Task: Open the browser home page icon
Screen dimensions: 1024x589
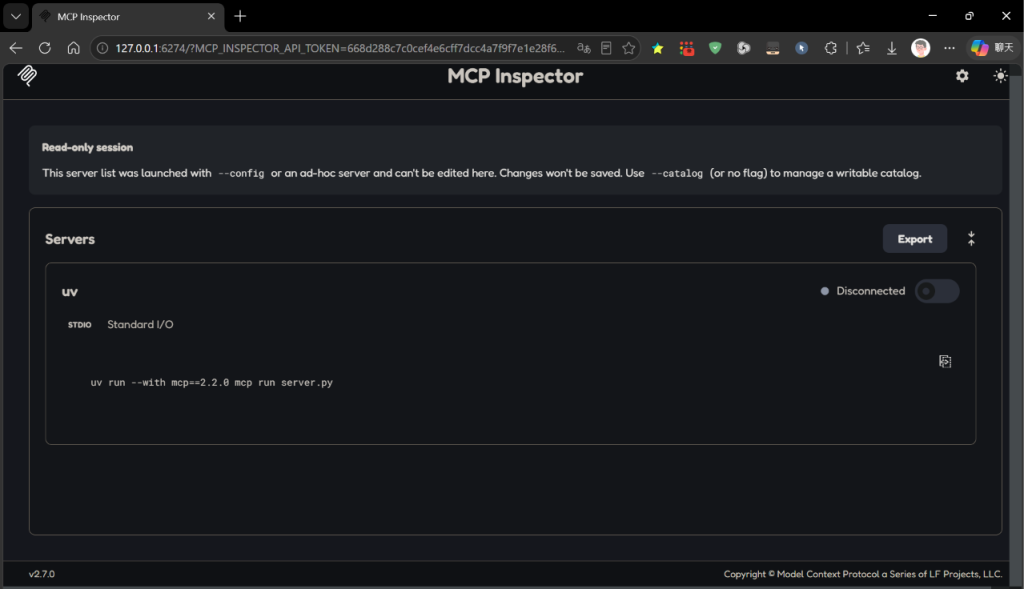Action: click(73, 48)
